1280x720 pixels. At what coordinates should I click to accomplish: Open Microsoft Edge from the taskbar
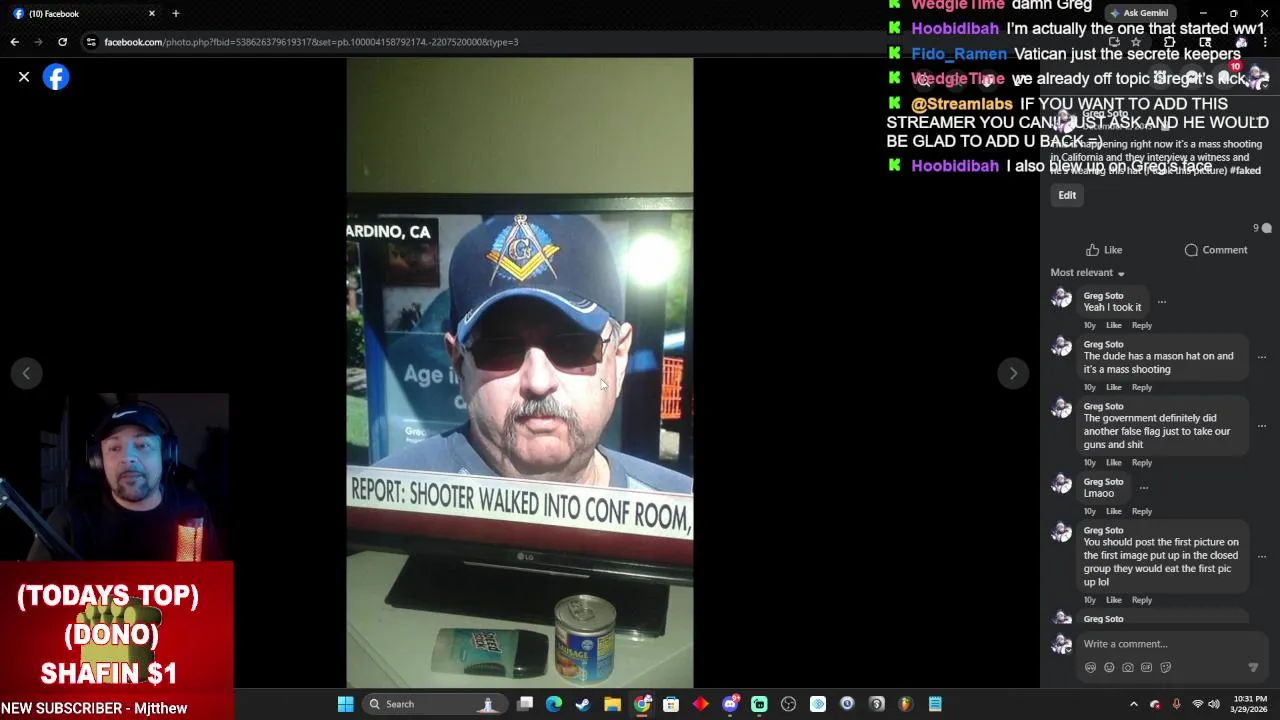tap(554, 704)
